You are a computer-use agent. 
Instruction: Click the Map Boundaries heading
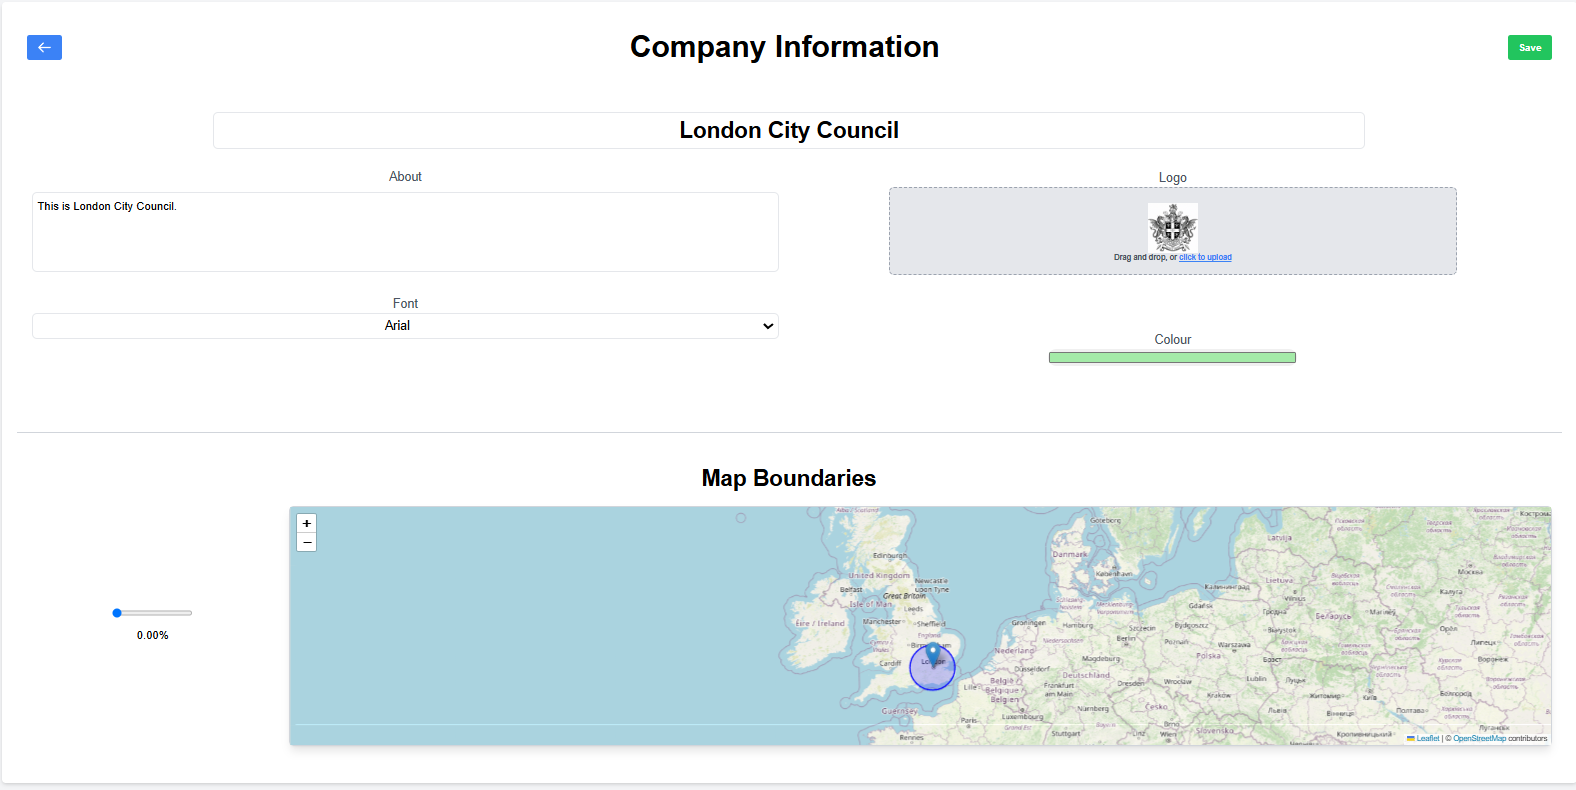[x=788, y=478]
